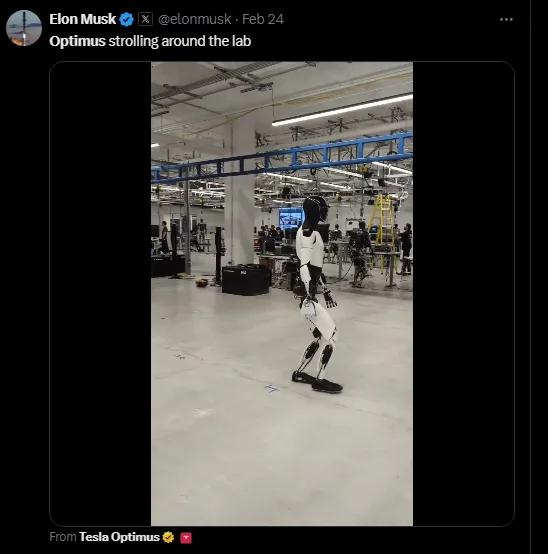Click the red Tesla logo affiliate badge

[x=186, y=537]
